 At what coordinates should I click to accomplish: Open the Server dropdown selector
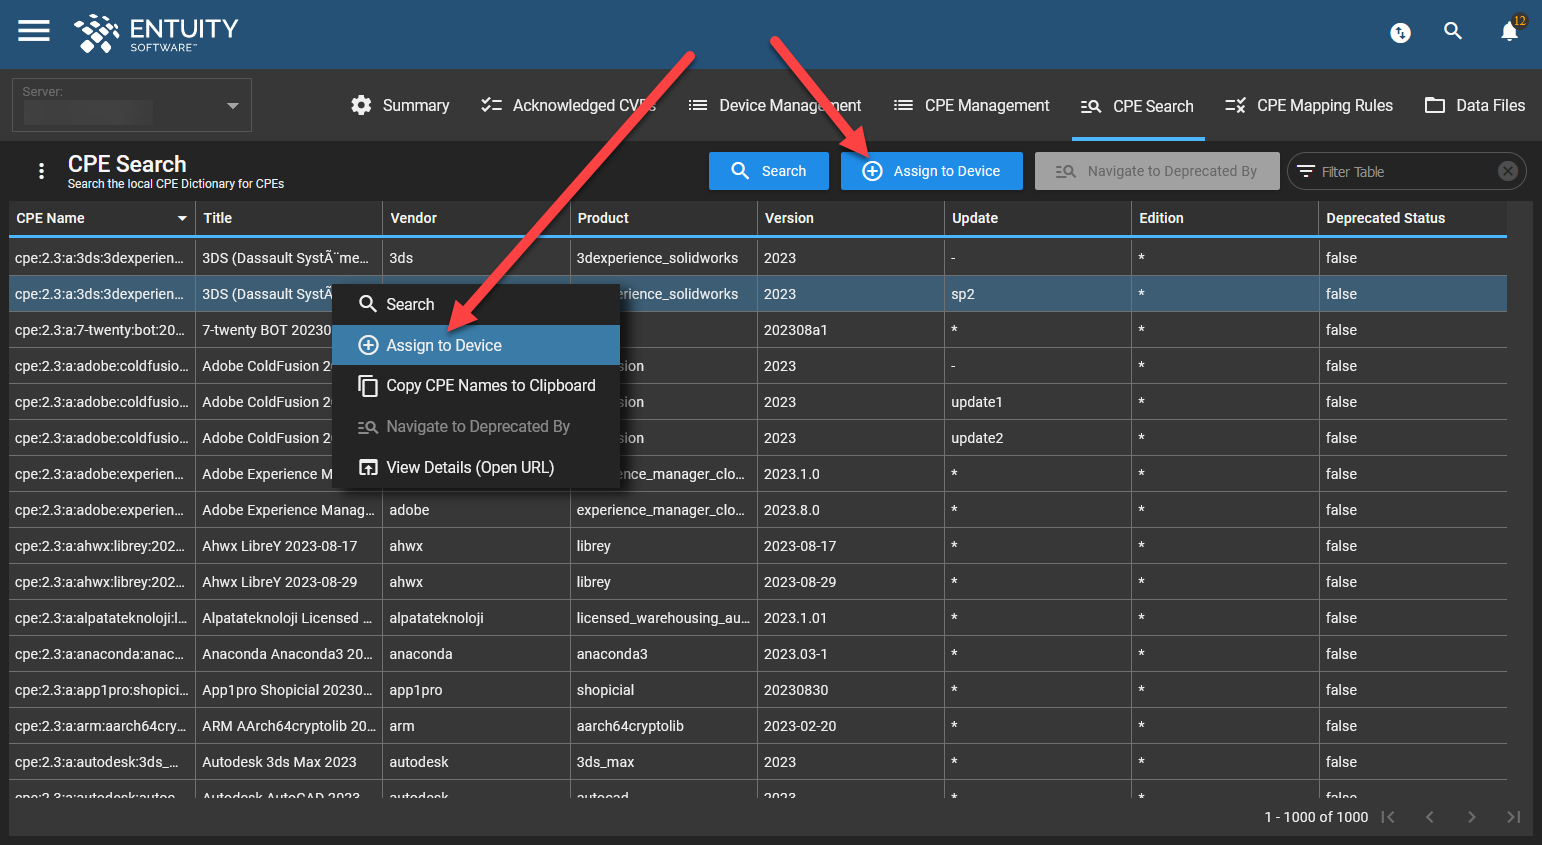click(132, 105)
